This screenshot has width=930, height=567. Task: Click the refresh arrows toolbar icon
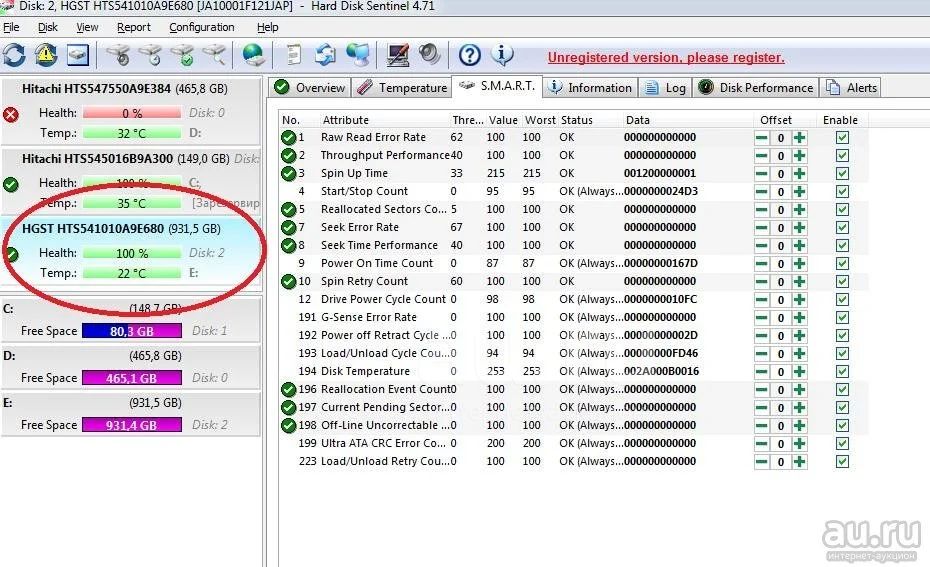coord(14,55)
